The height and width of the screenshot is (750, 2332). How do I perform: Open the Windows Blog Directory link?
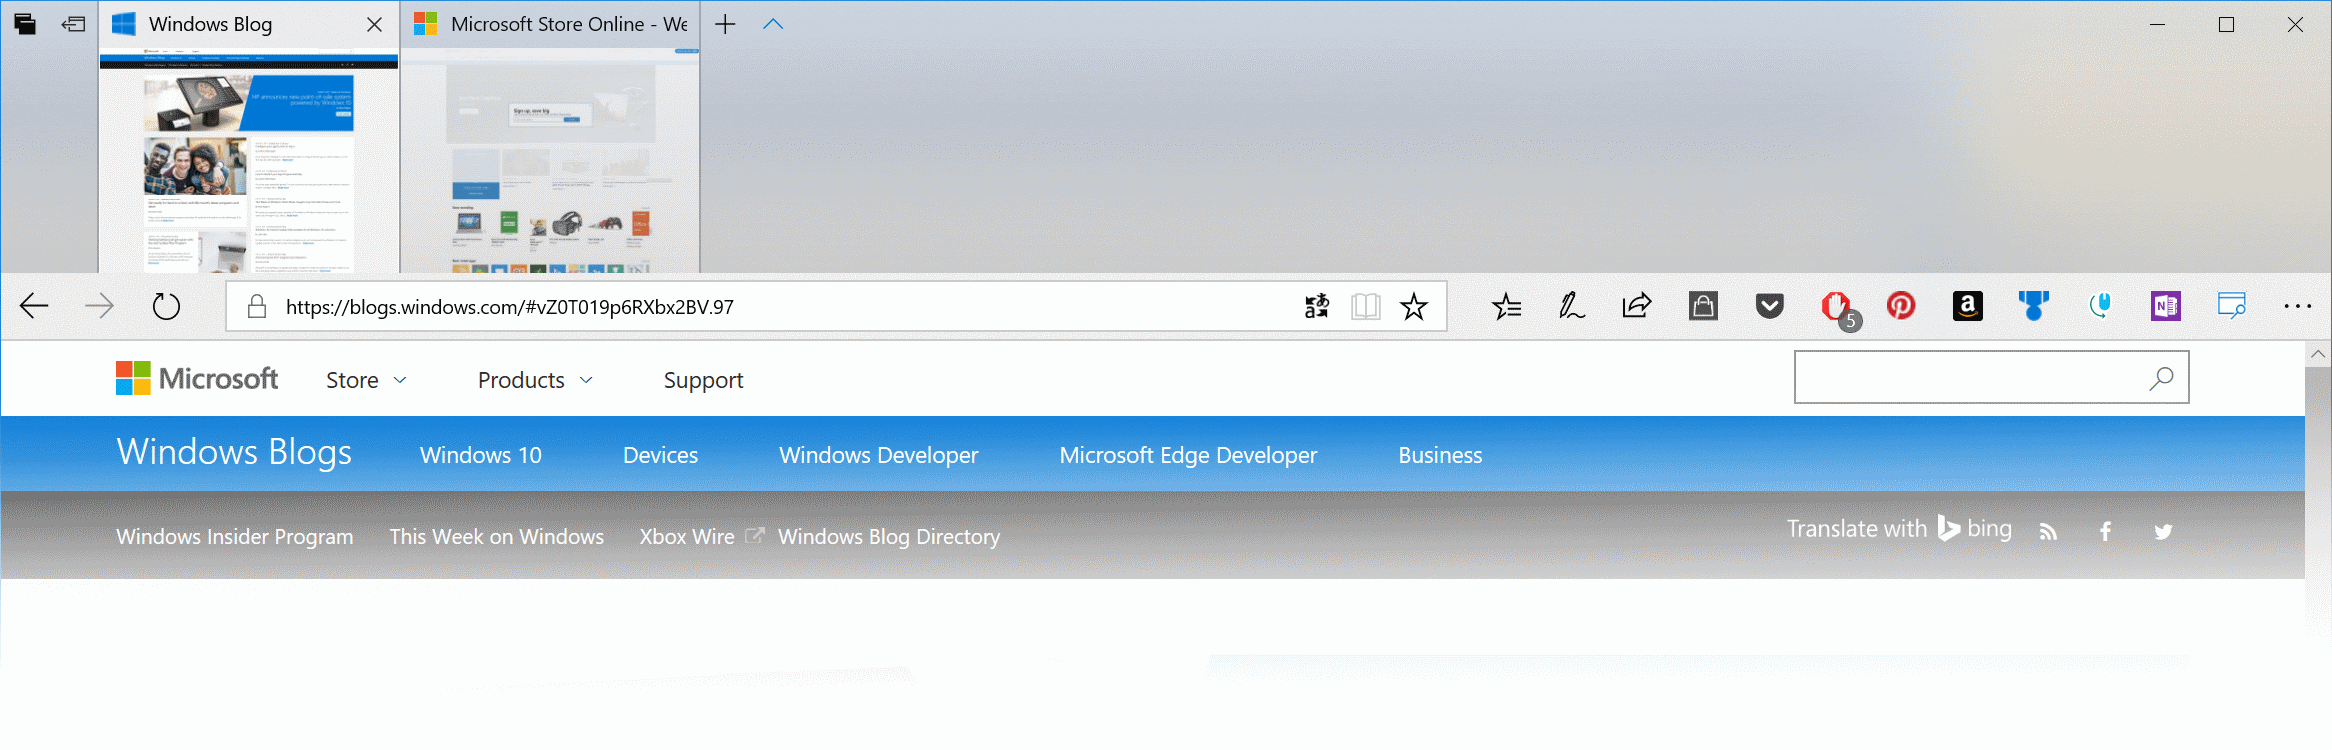[889, 536]
